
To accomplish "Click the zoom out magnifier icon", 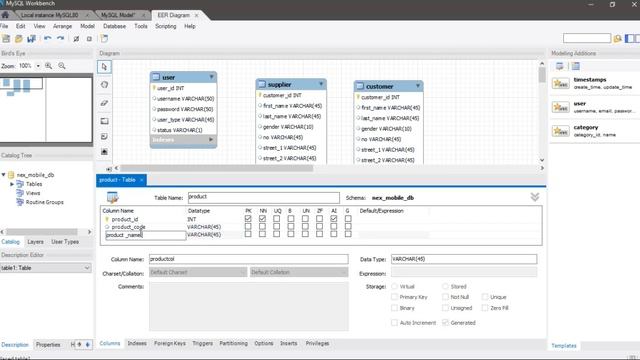I will [62, 66].
